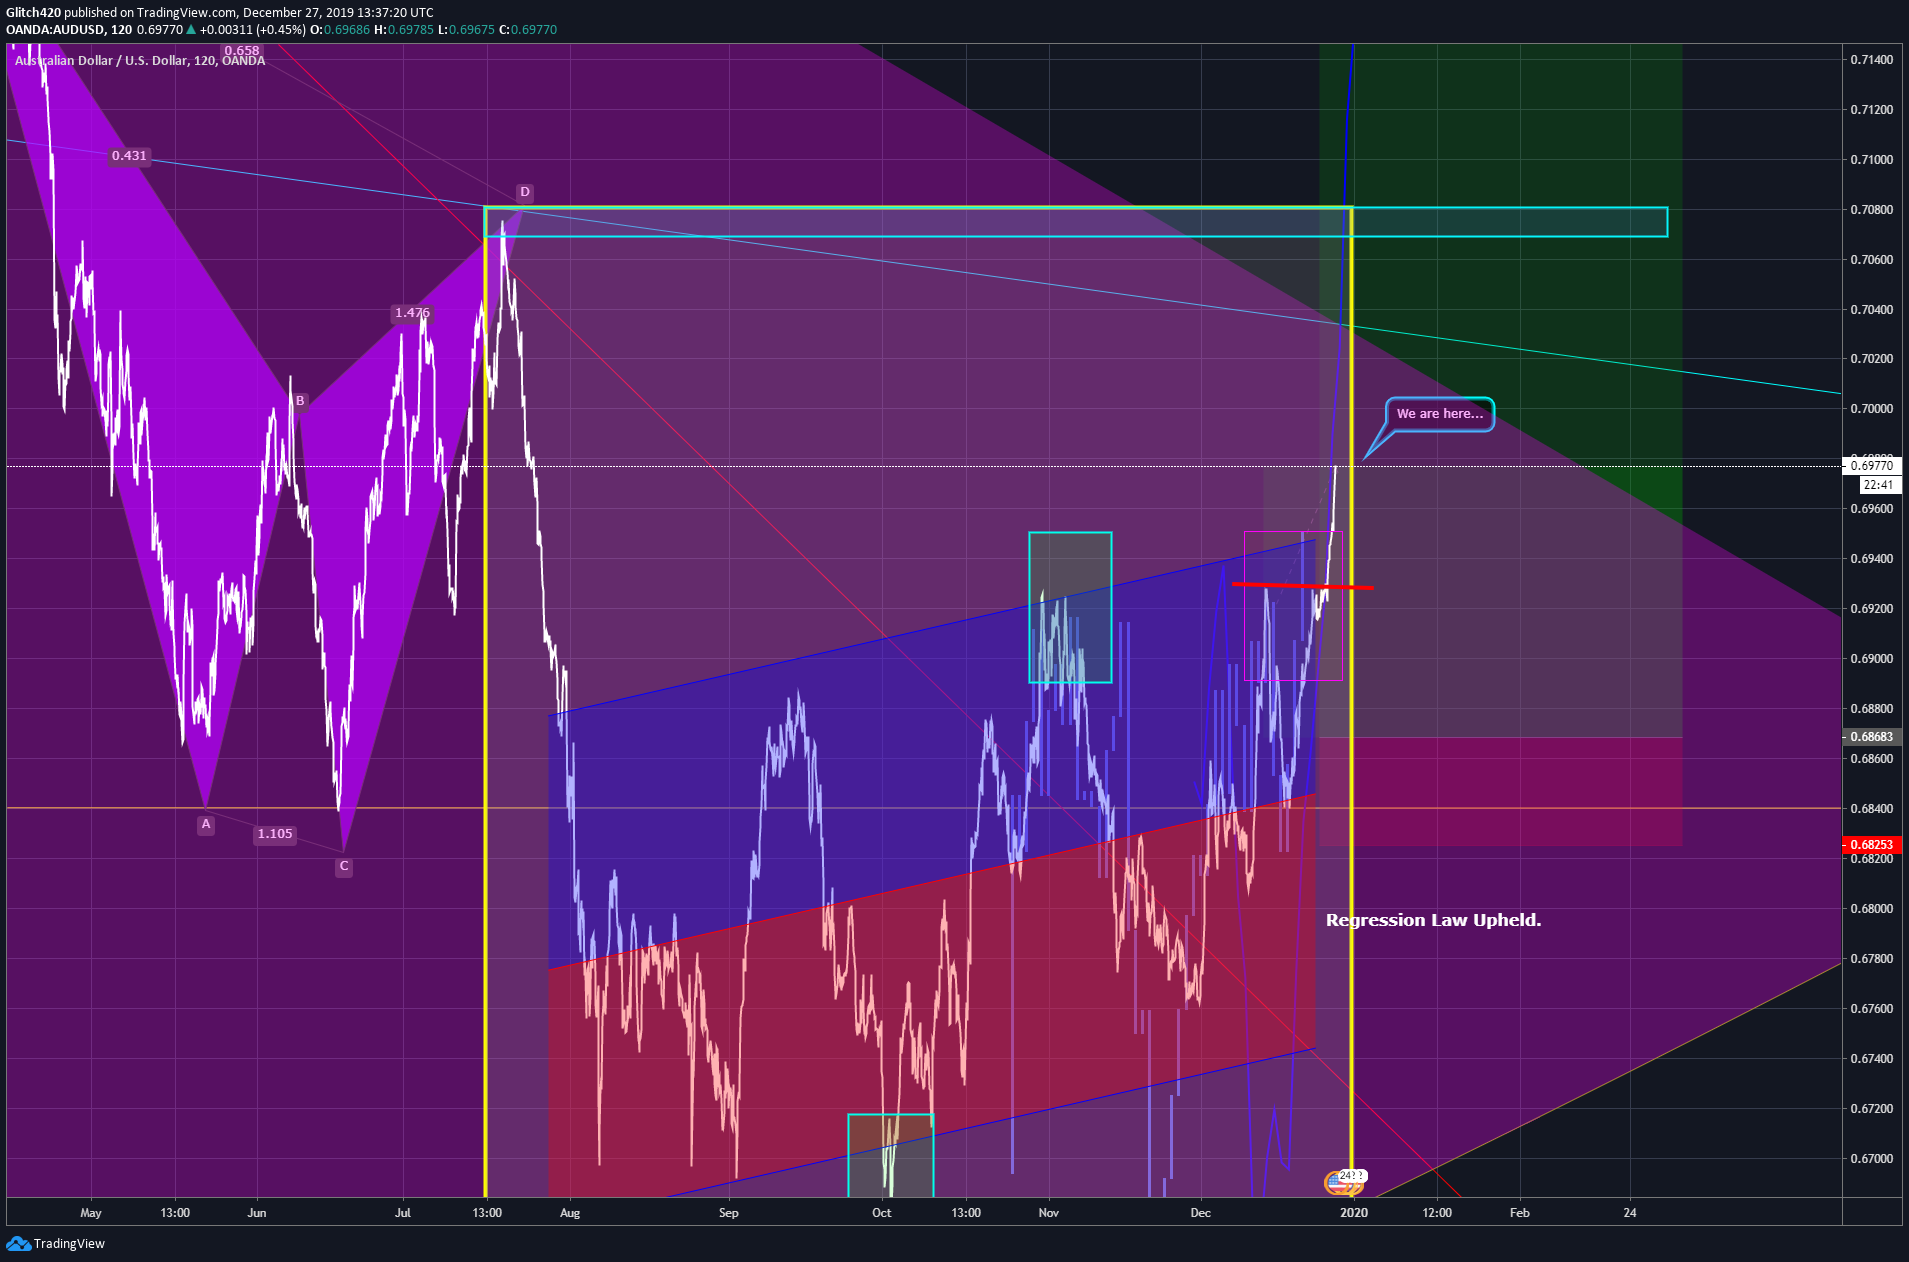Click the Glitch420 author name
The height and width of the screenshot is (1262, 1909).
point(34,13)
